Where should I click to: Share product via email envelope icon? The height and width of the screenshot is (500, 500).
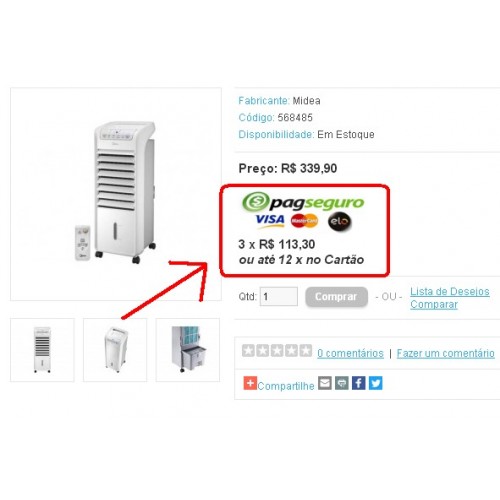coord(325,383)
